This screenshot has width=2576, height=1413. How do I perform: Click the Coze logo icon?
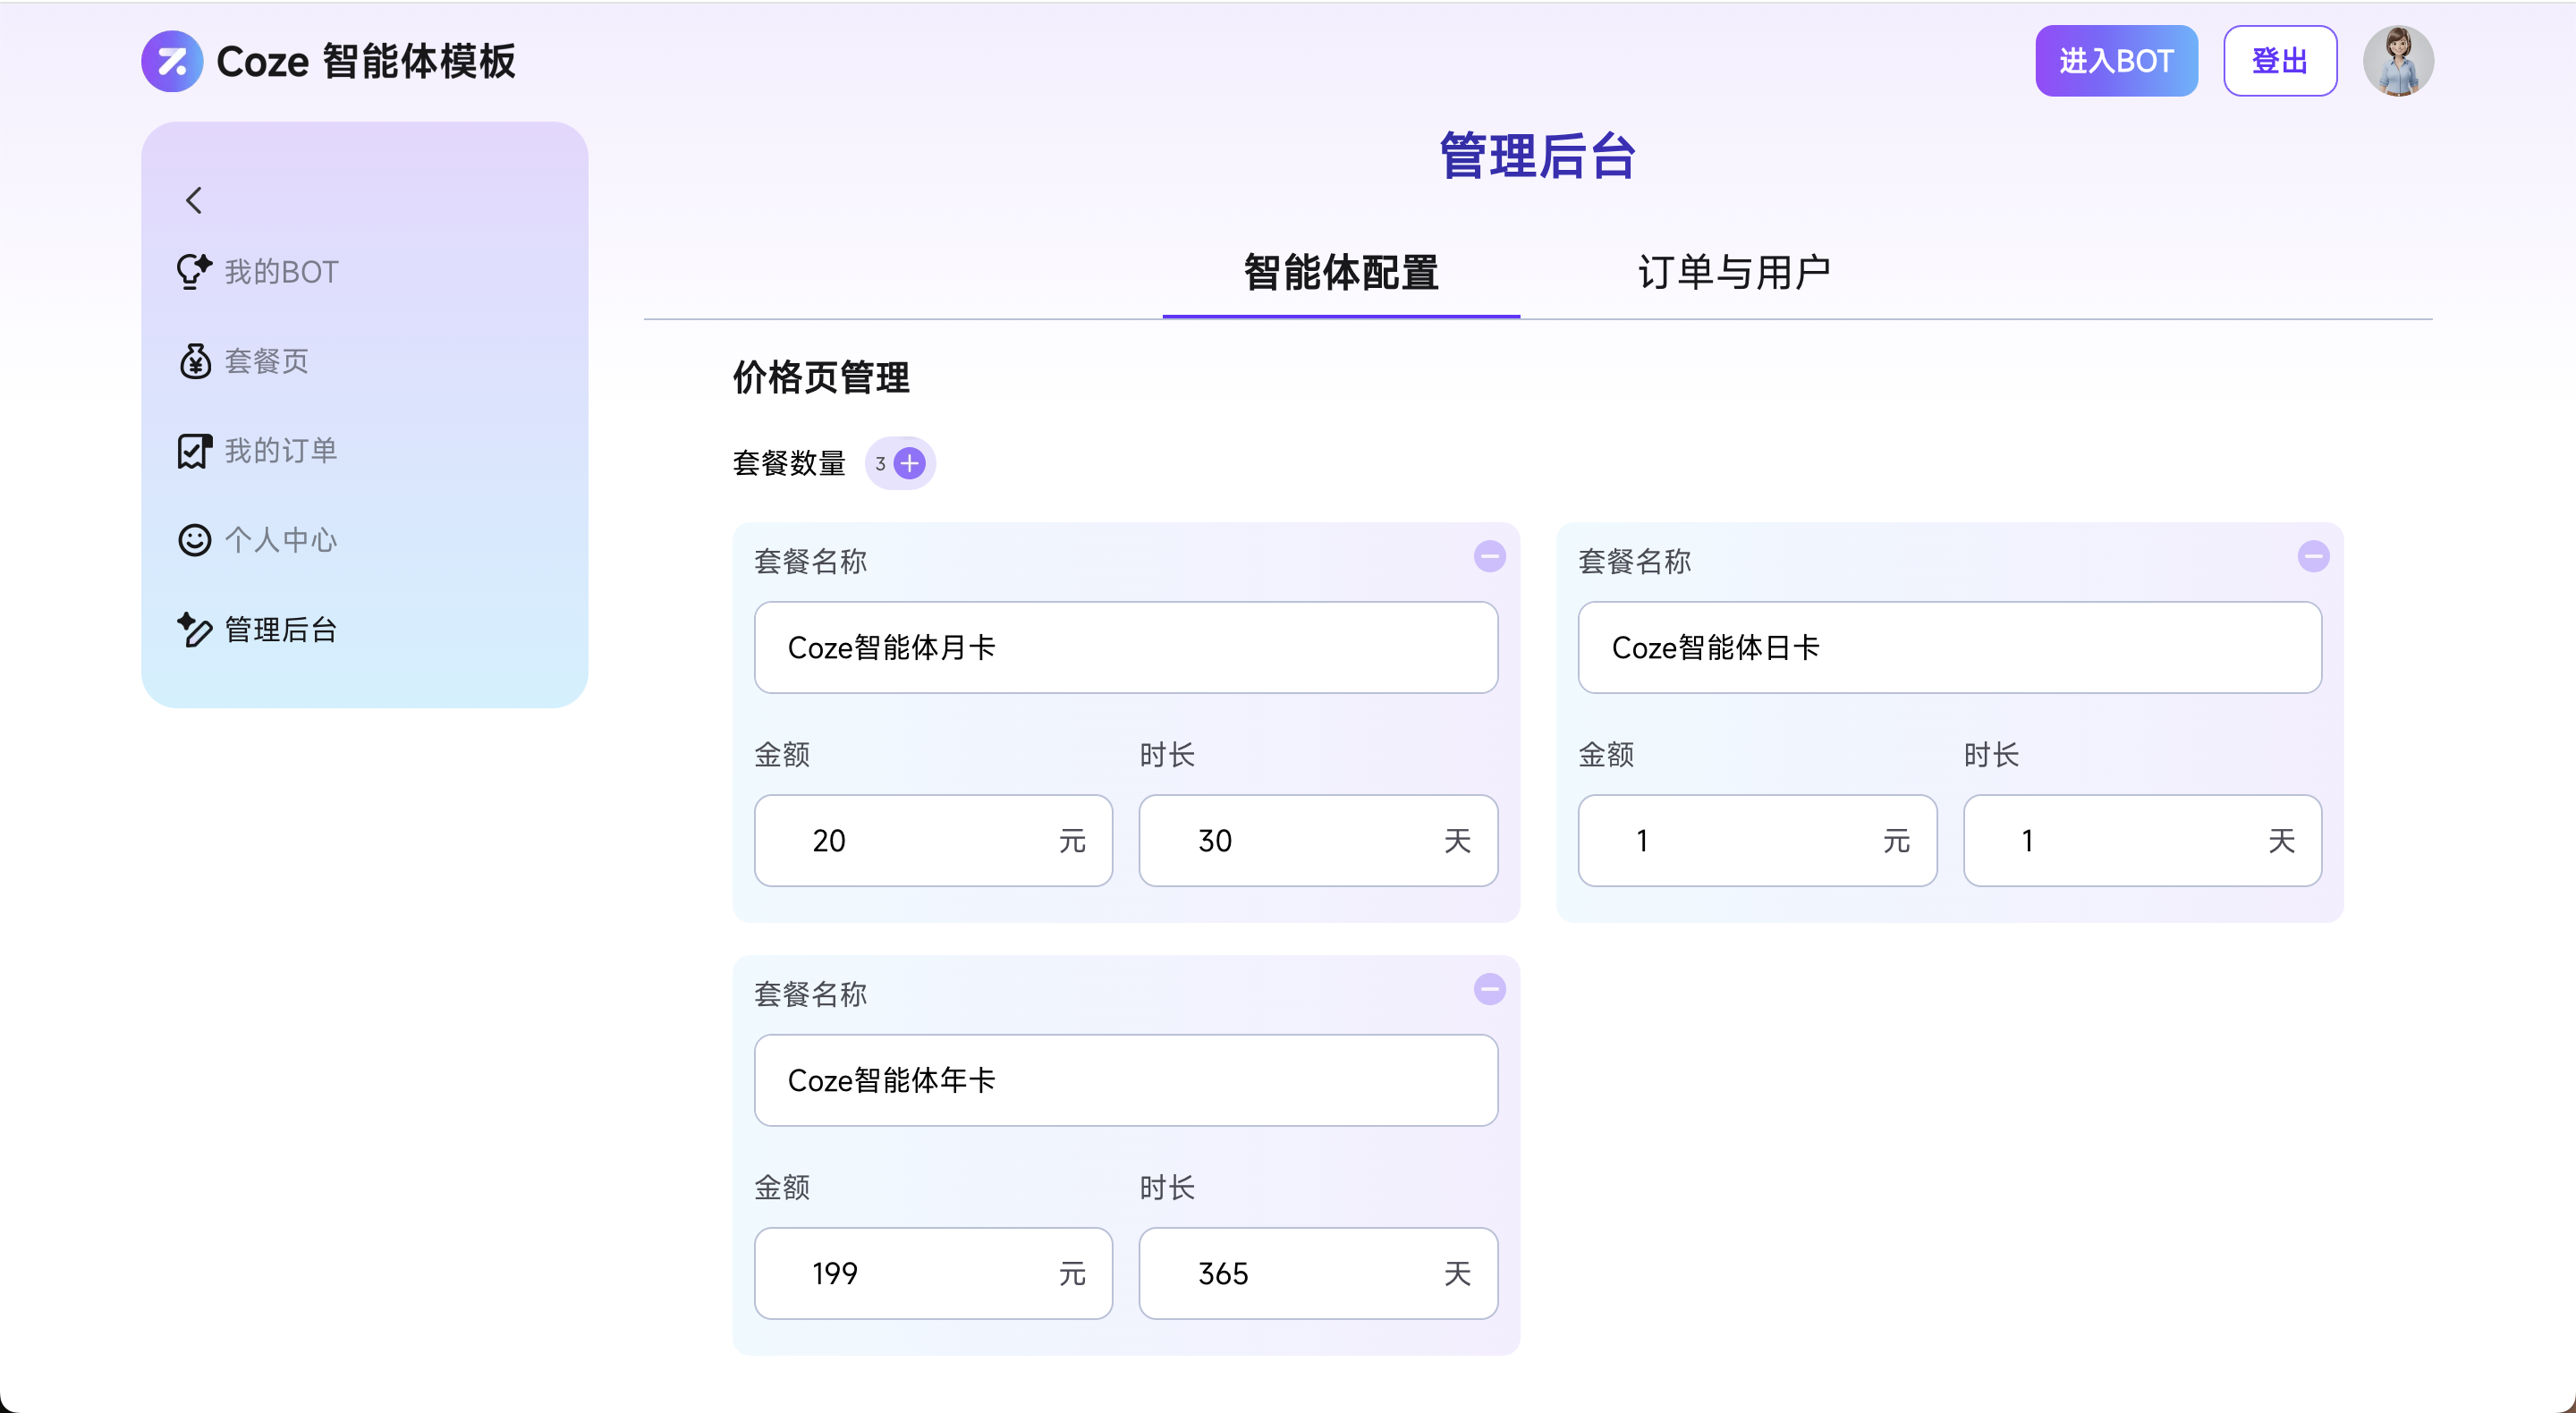[x=172, y=61]
